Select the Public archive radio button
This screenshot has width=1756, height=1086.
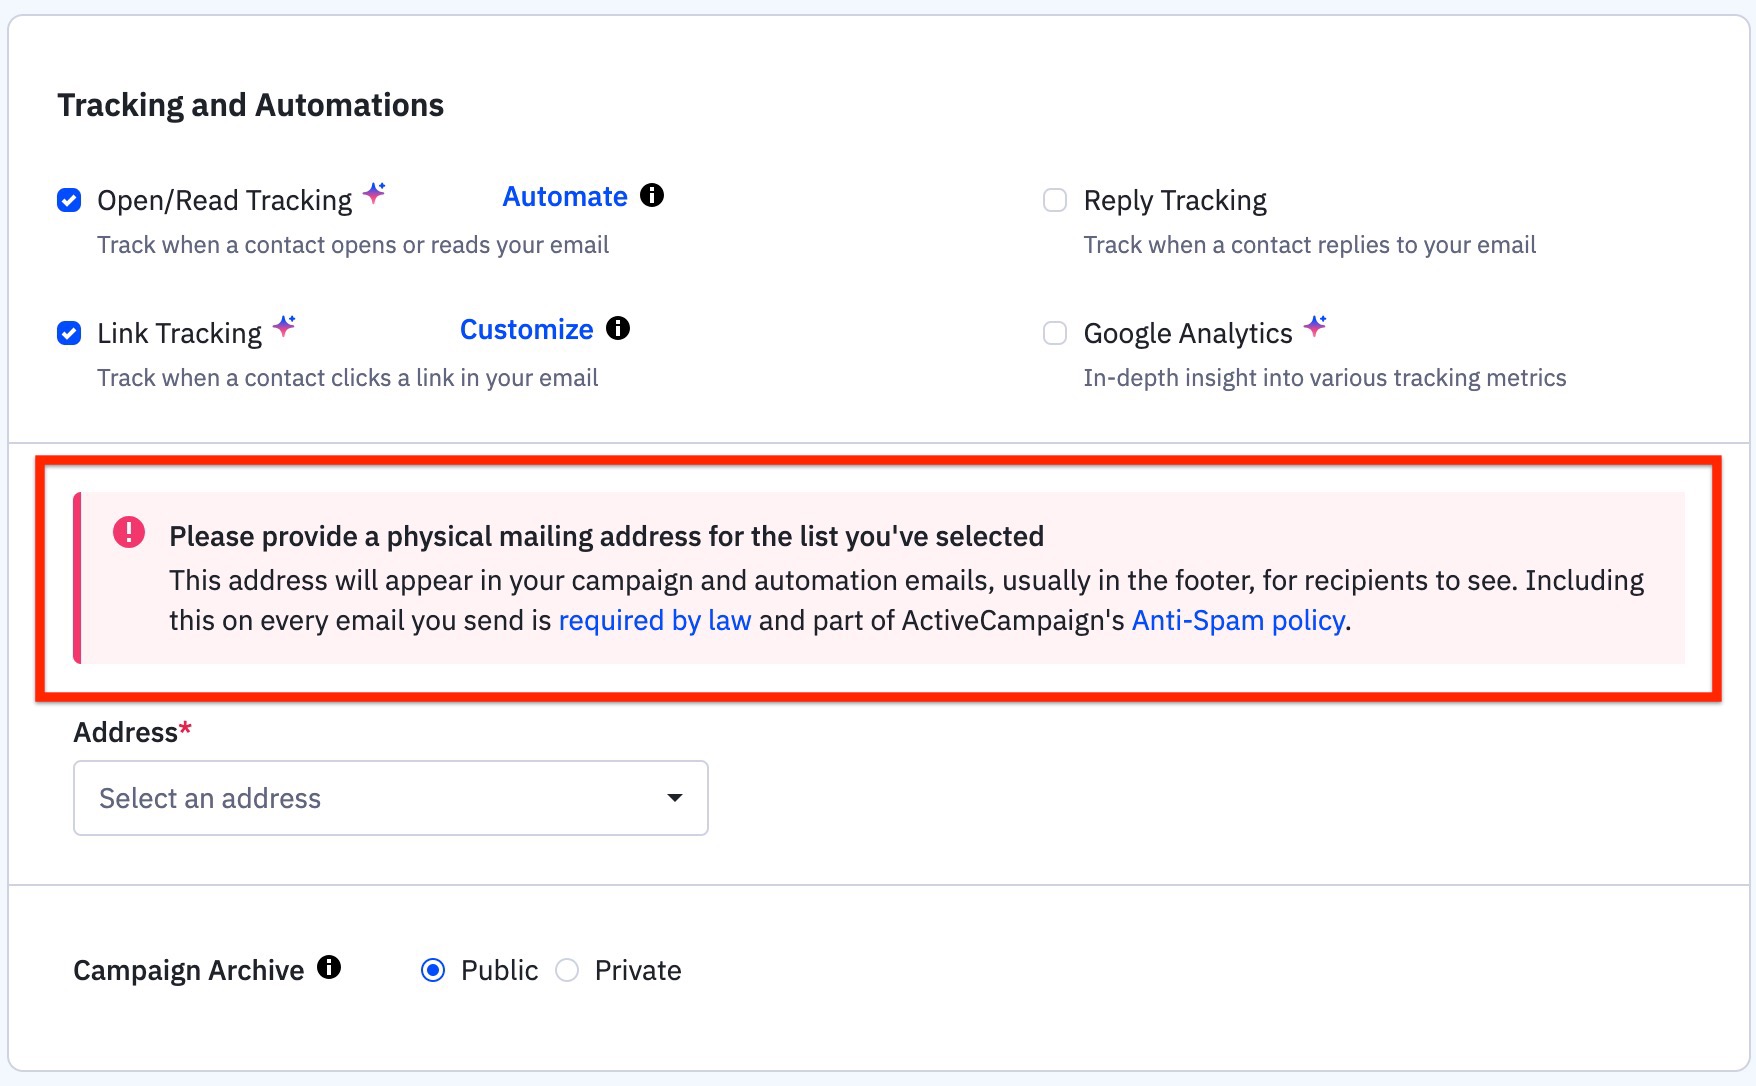coord(433,970)
